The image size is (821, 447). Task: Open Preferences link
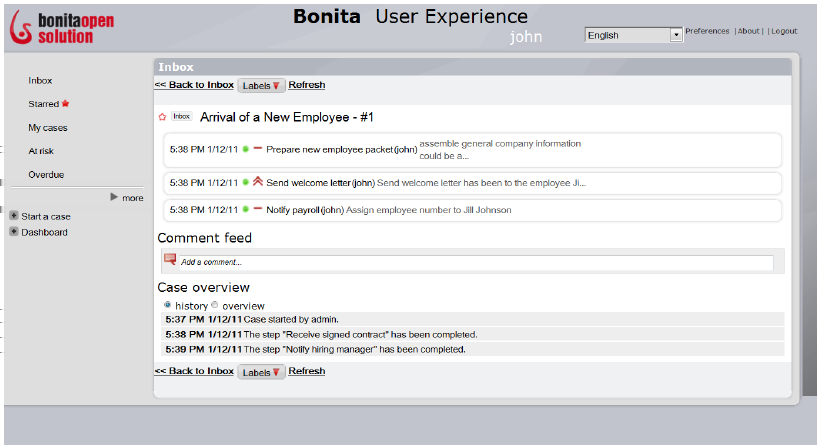coord(707,31)
